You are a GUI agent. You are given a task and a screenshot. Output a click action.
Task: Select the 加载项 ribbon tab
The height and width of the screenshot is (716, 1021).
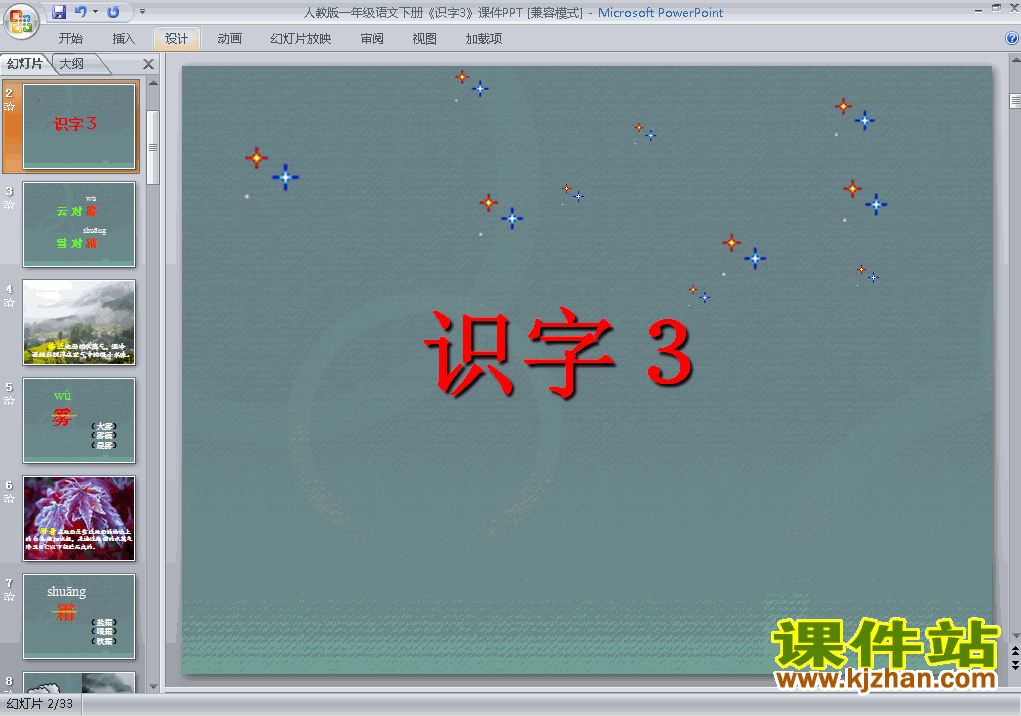coord(484,39)
